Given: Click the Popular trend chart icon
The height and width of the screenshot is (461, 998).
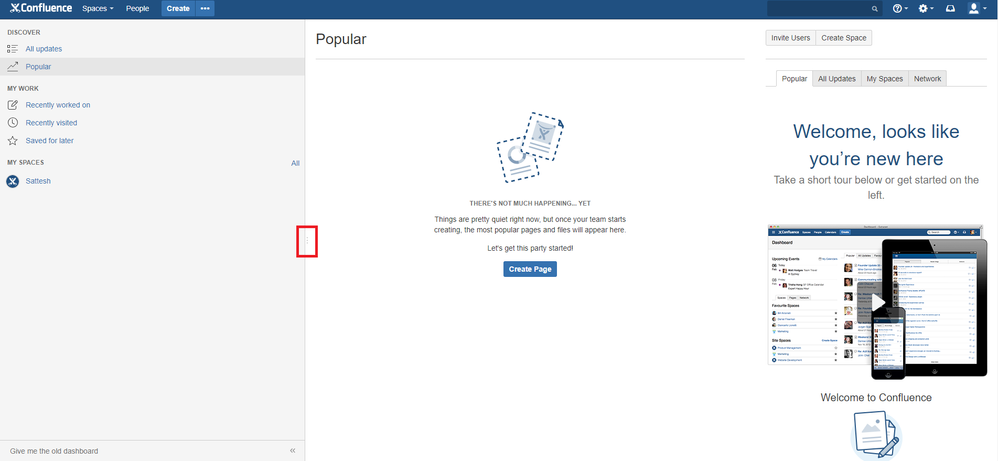Looking at the screenshot, I should point(12,66).
